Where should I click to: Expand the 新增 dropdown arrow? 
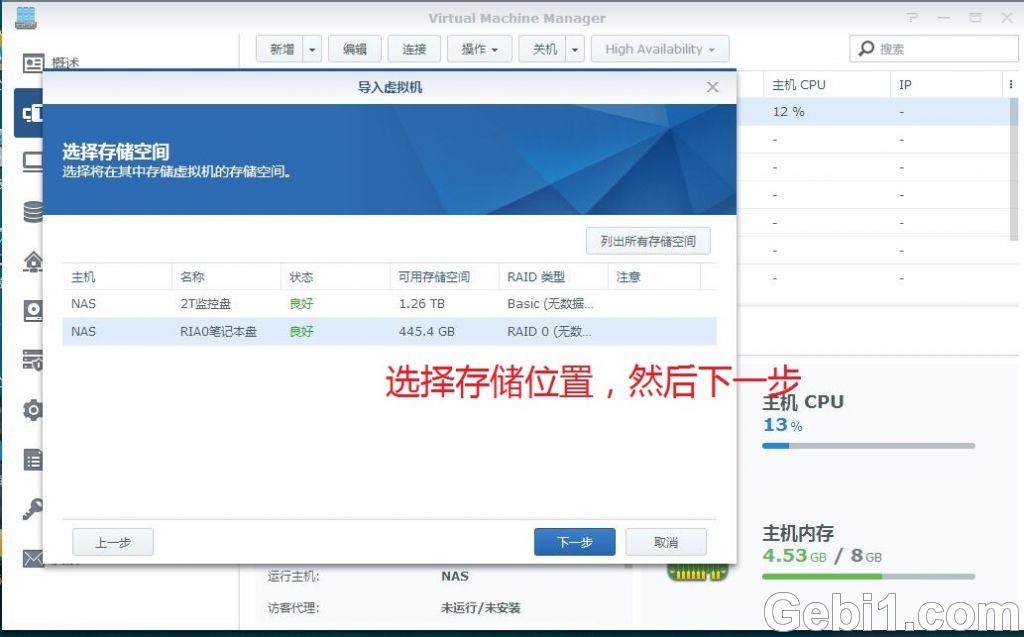click(x=310, y=48)
